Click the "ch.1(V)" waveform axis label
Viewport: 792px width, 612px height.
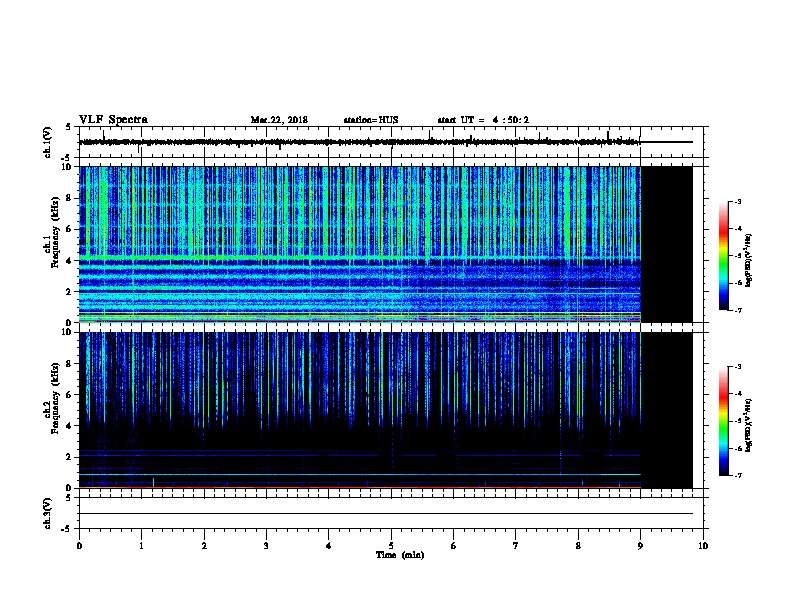(48, 142)
